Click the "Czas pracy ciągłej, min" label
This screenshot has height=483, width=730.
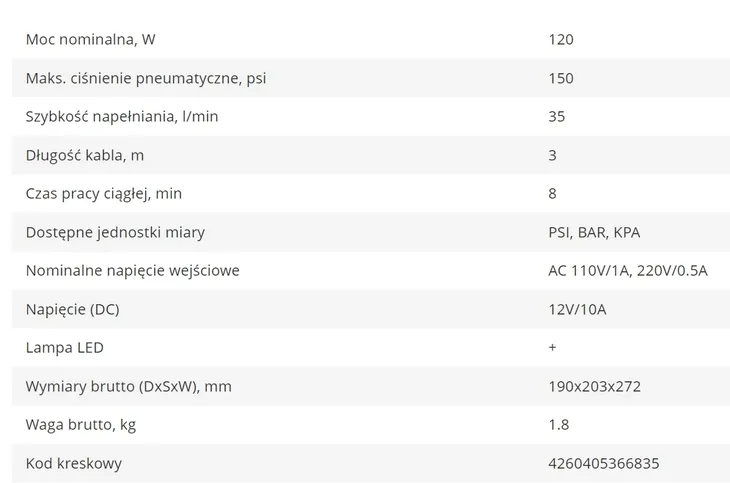pyautogui.click(x=104, y=194)
